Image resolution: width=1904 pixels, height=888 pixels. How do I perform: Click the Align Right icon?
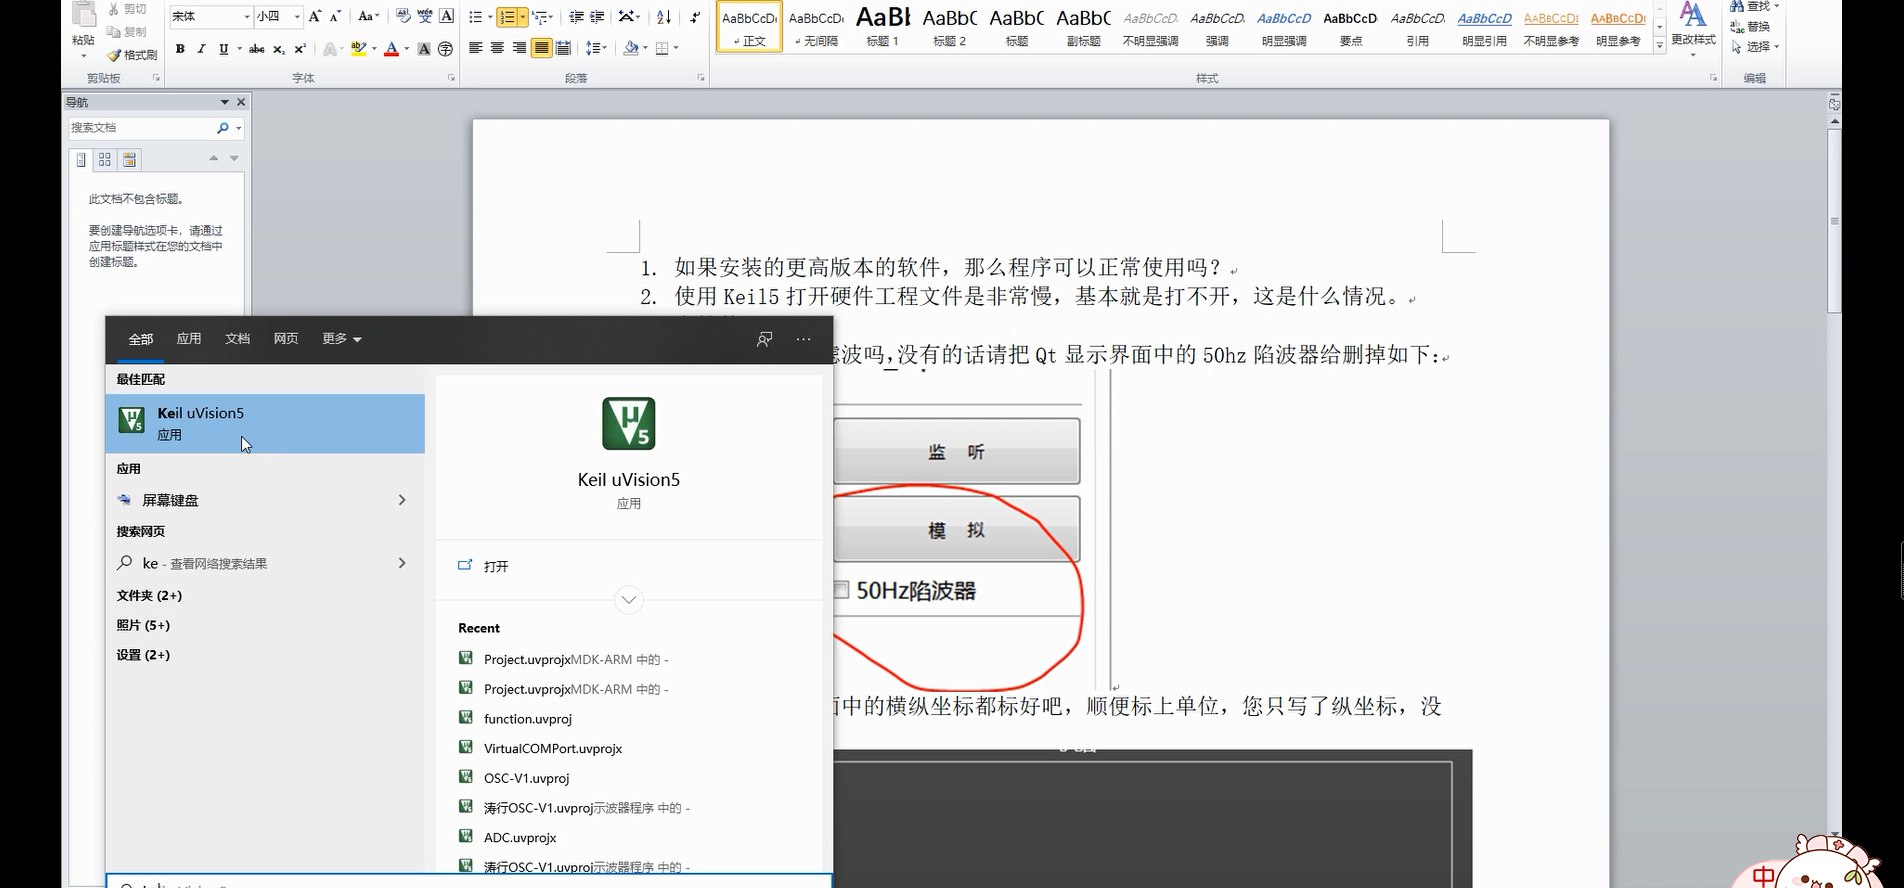pyautogui.click(x=519, y=48)
